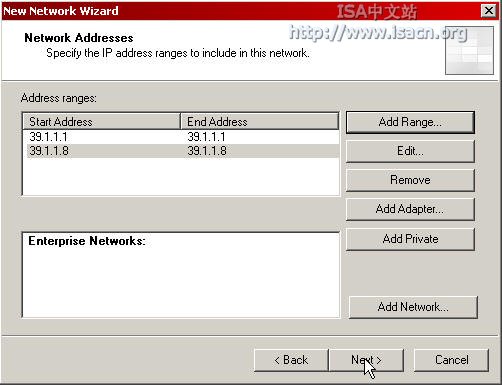Remove the selected address range

tap(410, 180)
